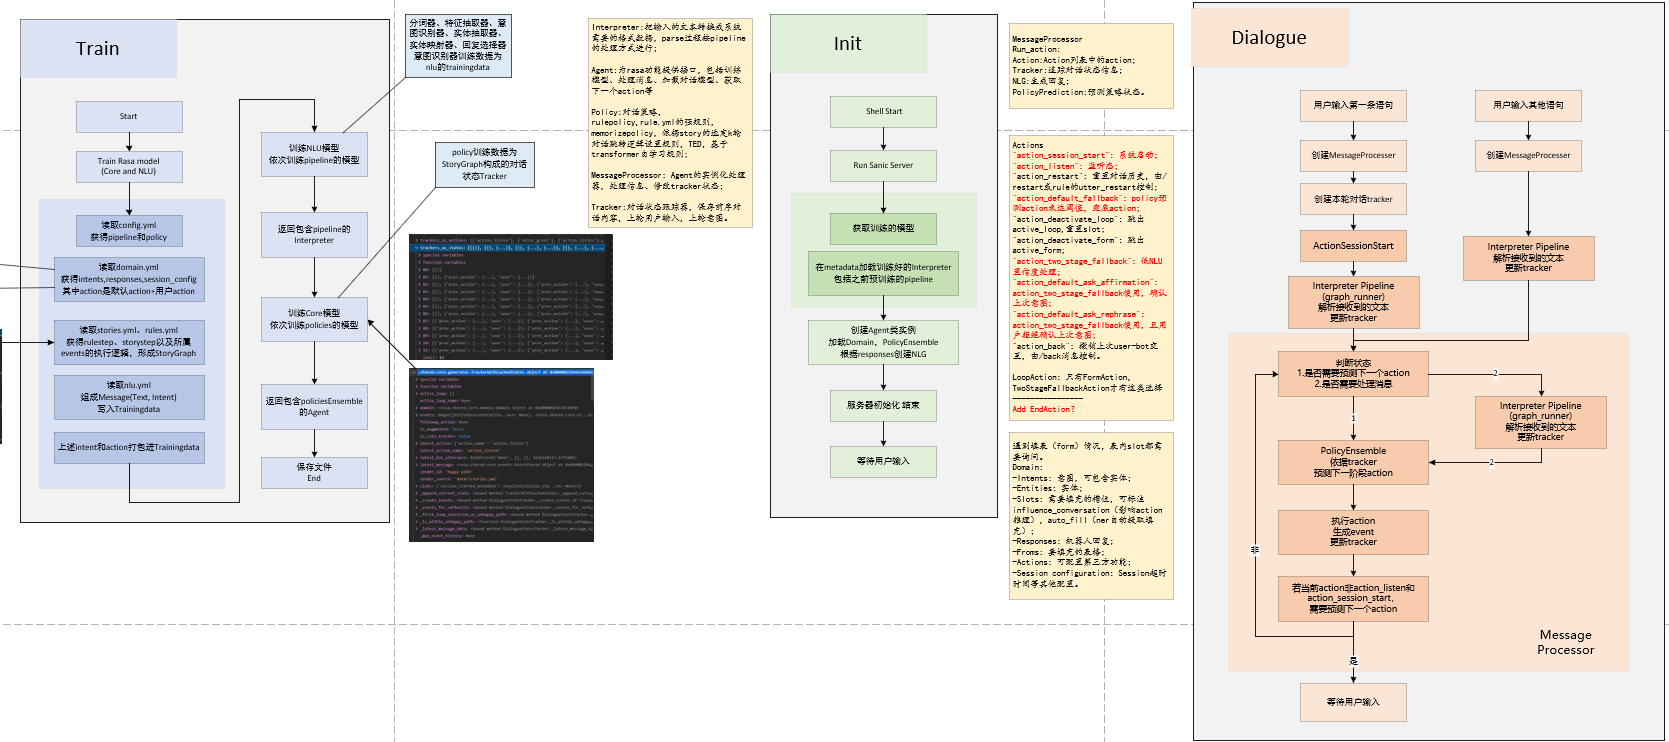Open the dark TrackerWithCachedStates debug screenshot

coord(501,455)
